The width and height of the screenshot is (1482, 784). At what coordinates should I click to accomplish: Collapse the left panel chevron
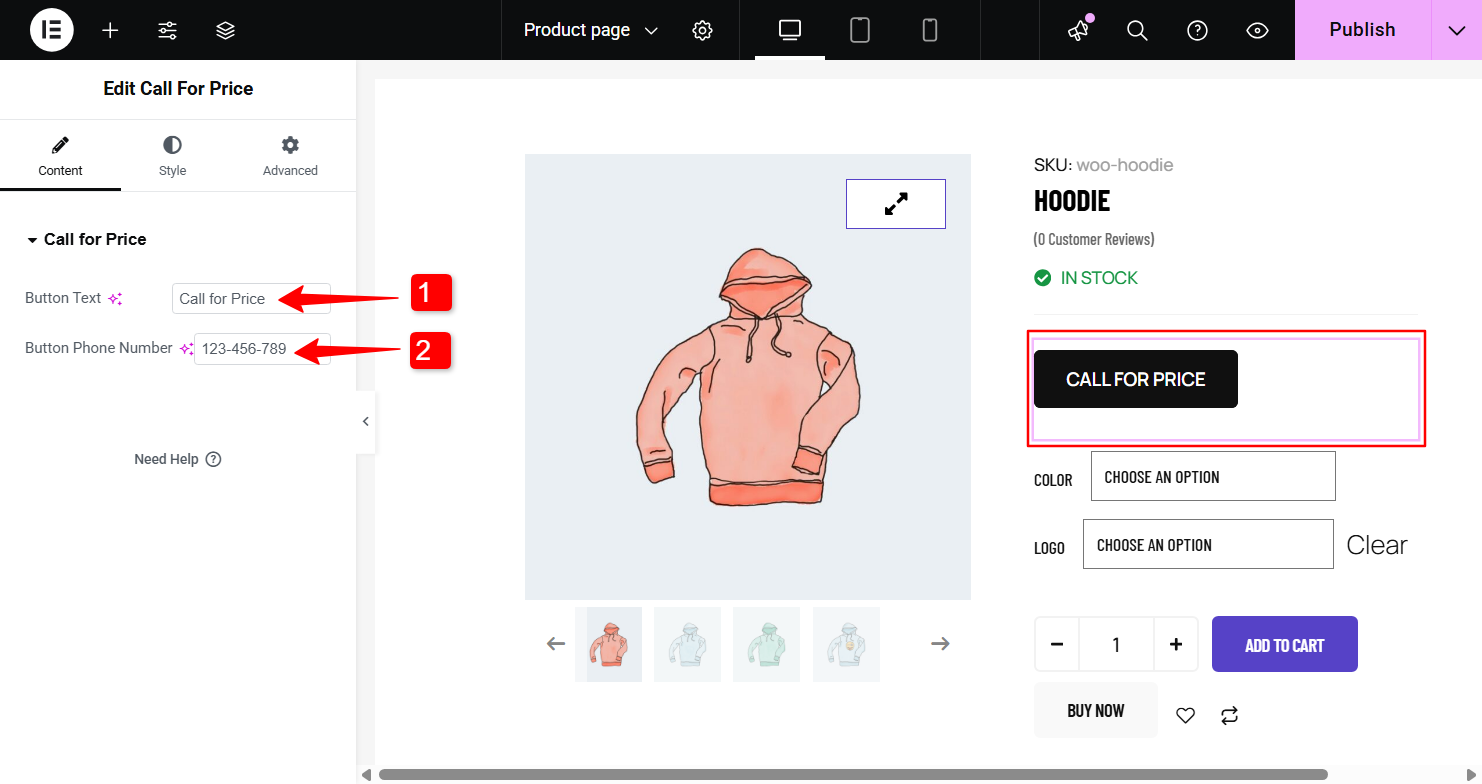coord(366,421)
